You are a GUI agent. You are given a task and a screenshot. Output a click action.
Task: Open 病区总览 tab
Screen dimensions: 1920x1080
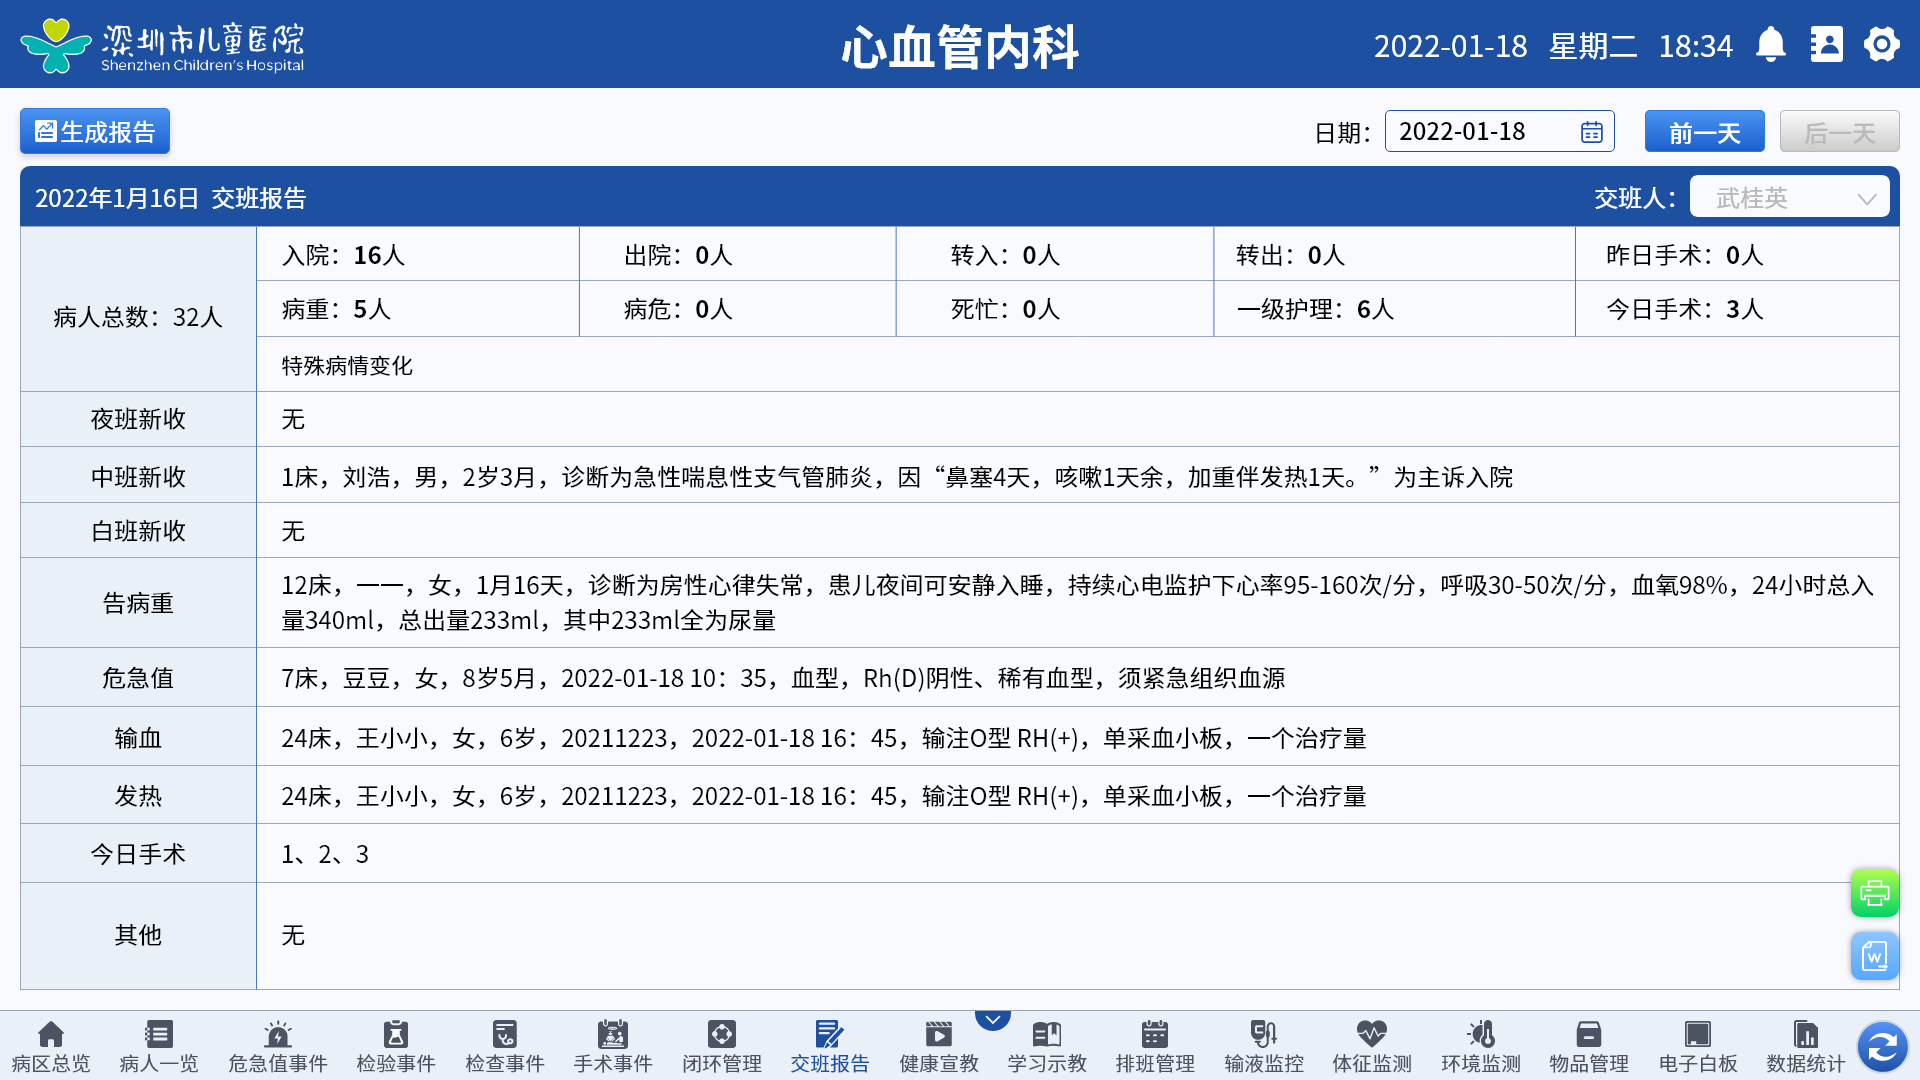tap(51, 1046)
